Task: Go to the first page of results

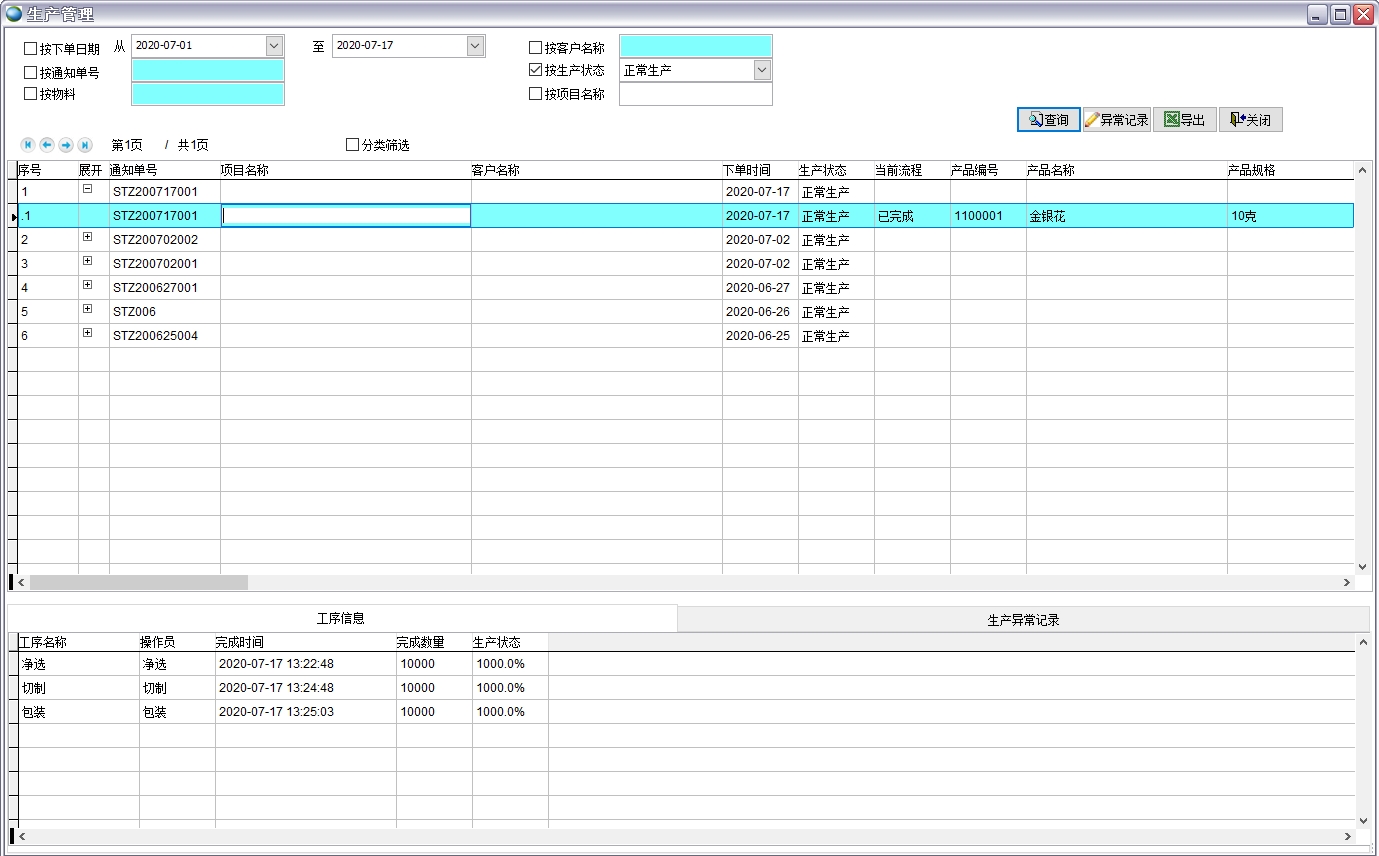Action: point(28,145)
